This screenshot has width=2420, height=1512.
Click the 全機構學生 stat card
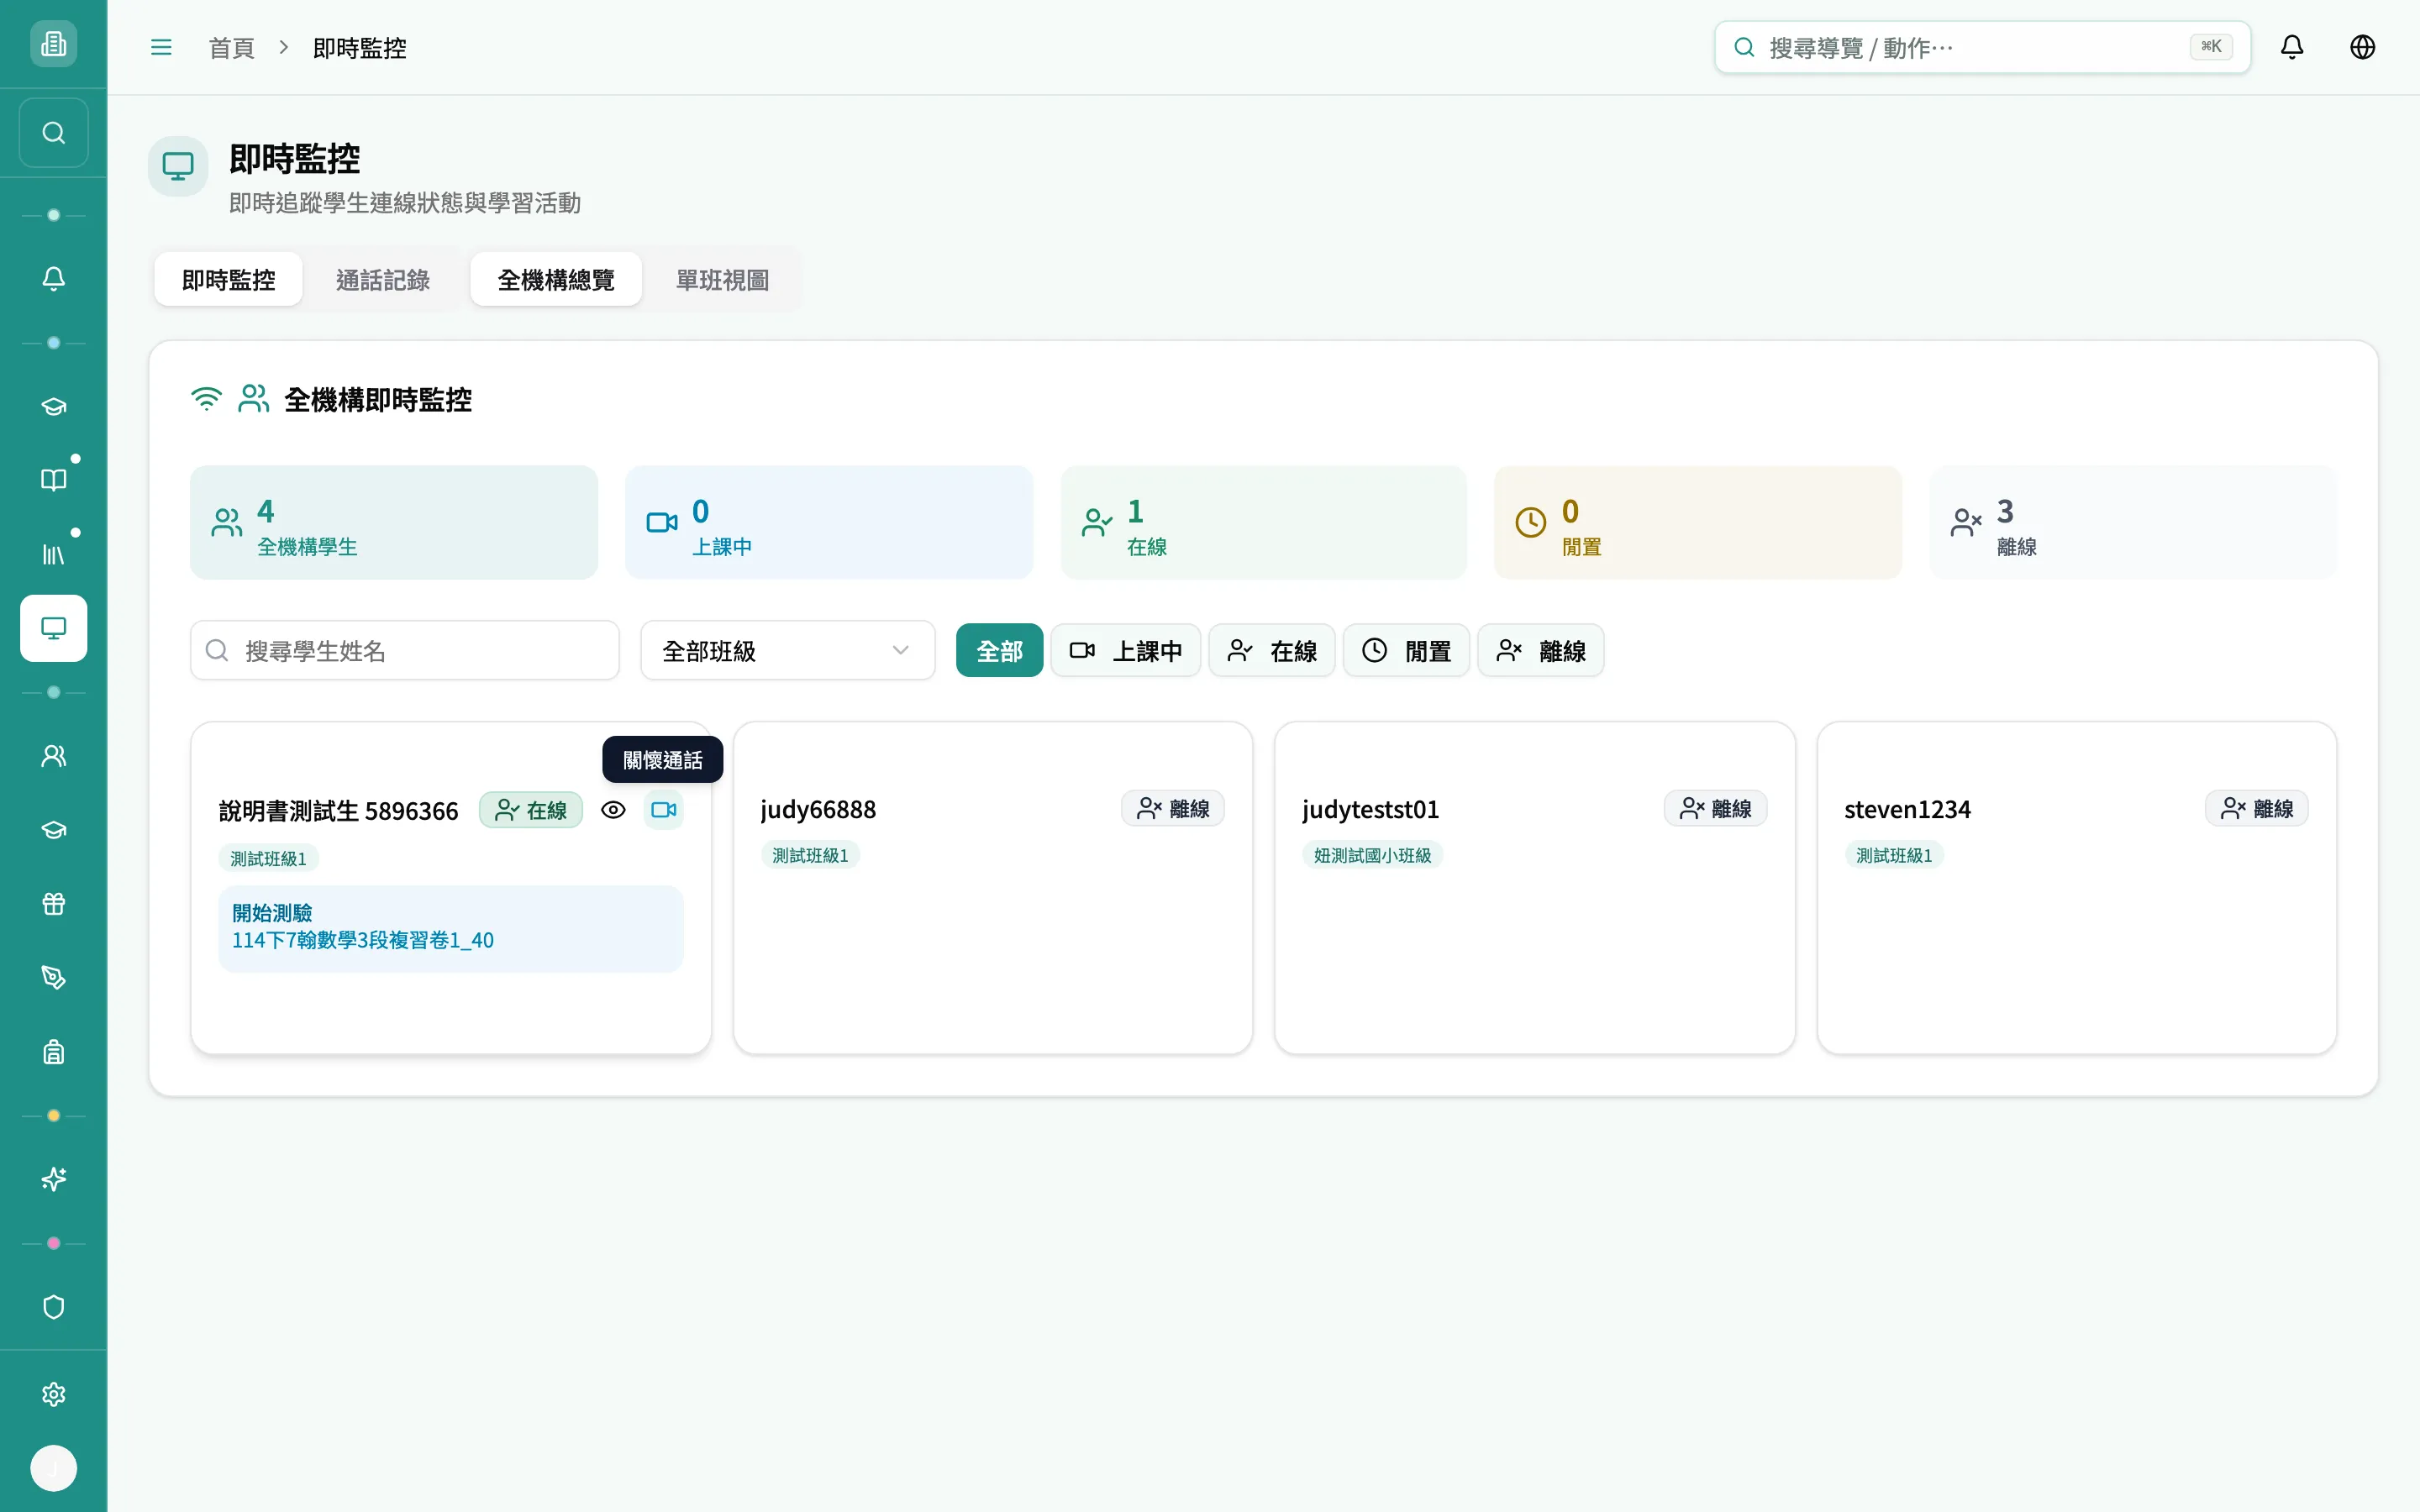pos(394,522)
